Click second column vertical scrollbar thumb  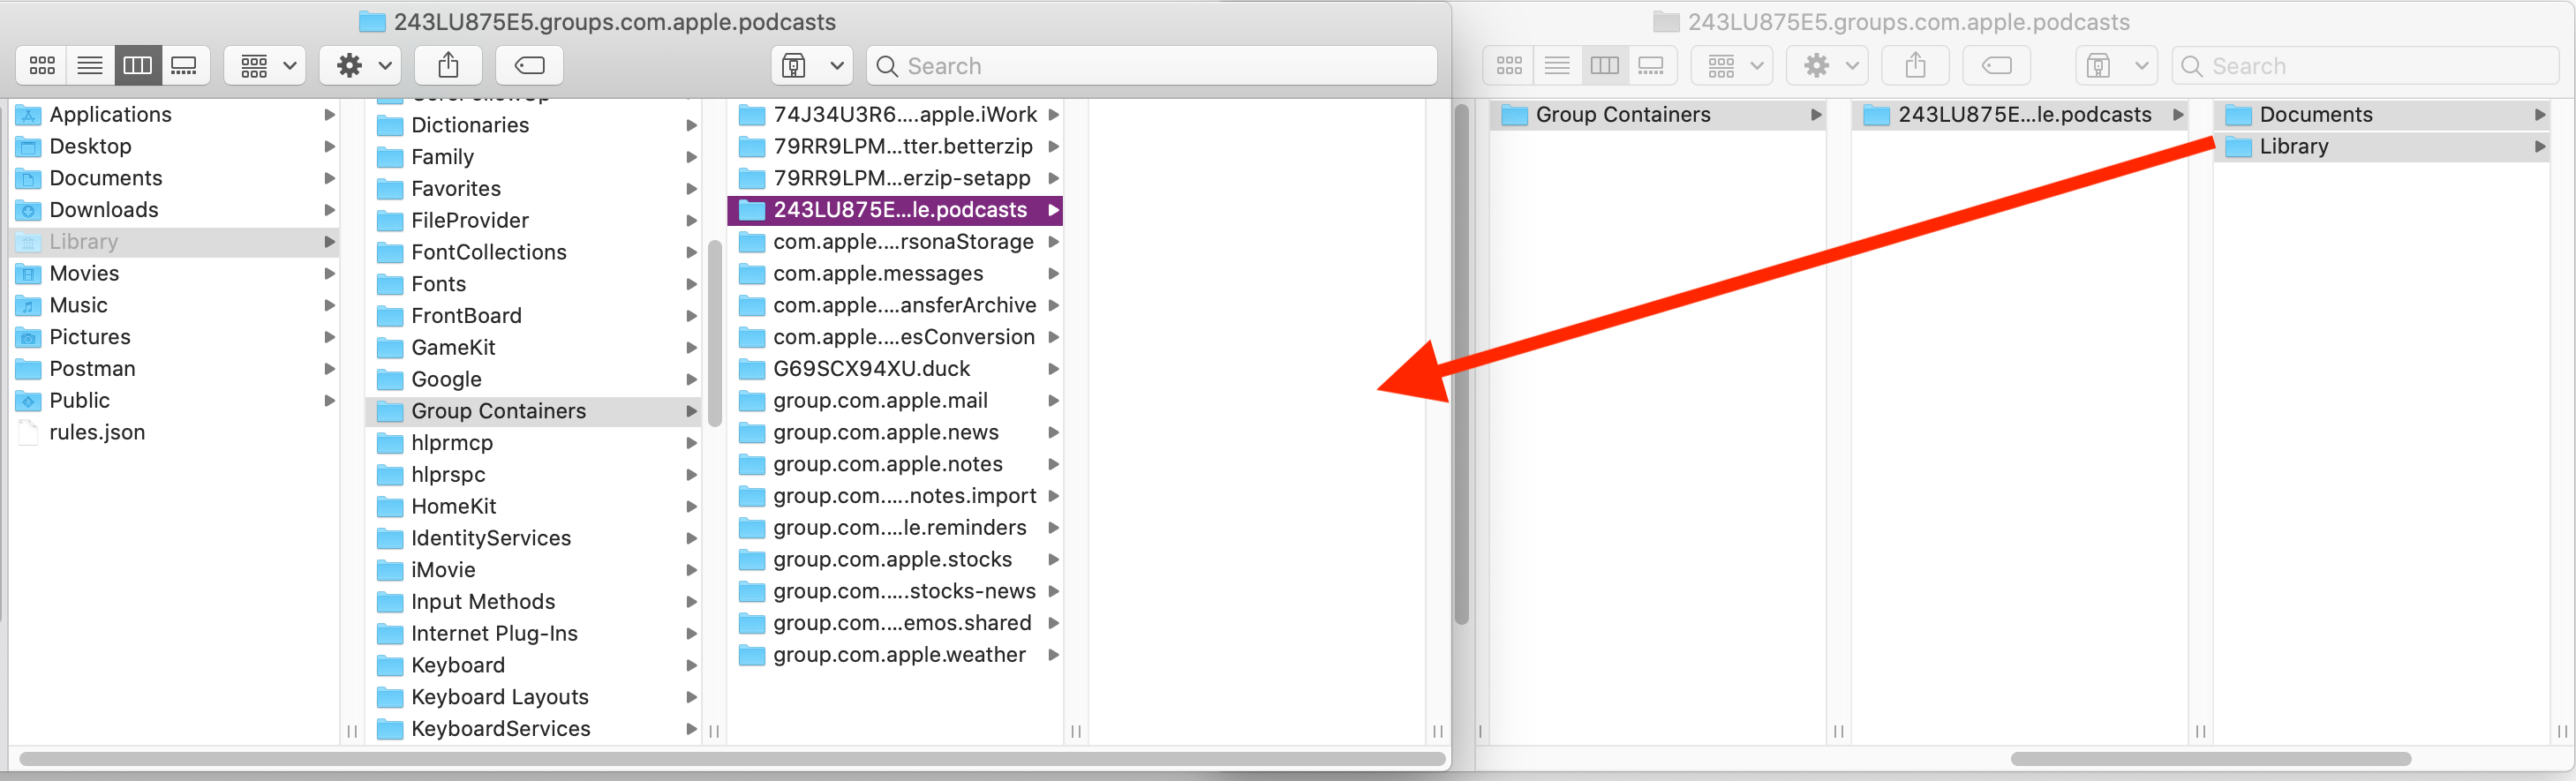pyautogui.click(x=714, y=333)
